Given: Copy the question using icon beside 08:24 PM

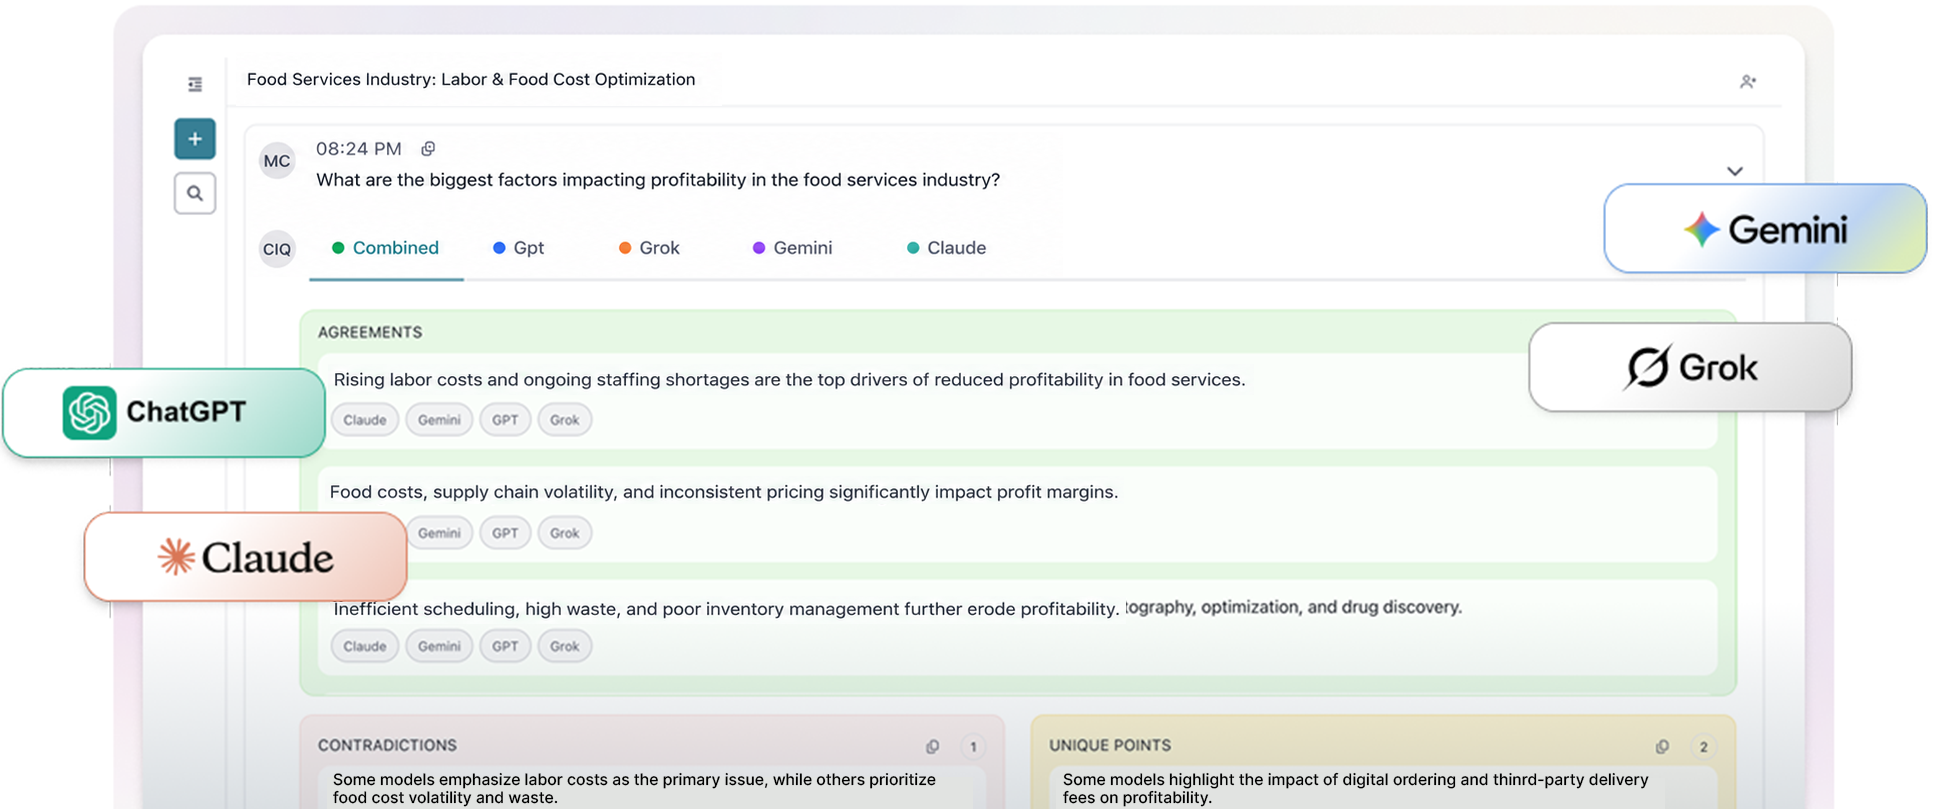Looking at the screenshot, I should (428, 149).
